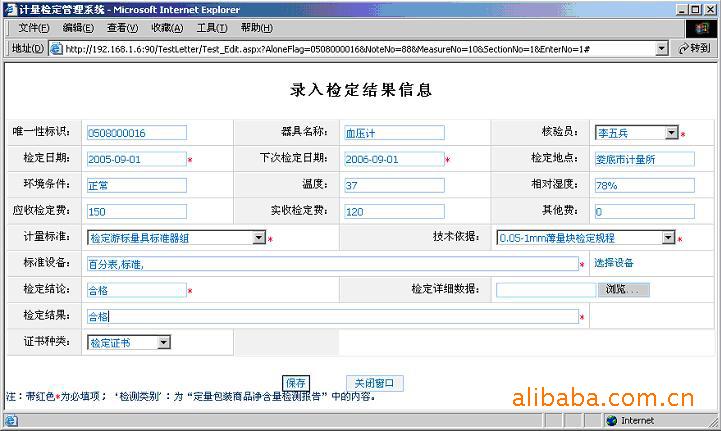Viewport: 721px width, 431px height.
Task: Expand the 技术依据 dropdown list
Action: click(668, 238)
